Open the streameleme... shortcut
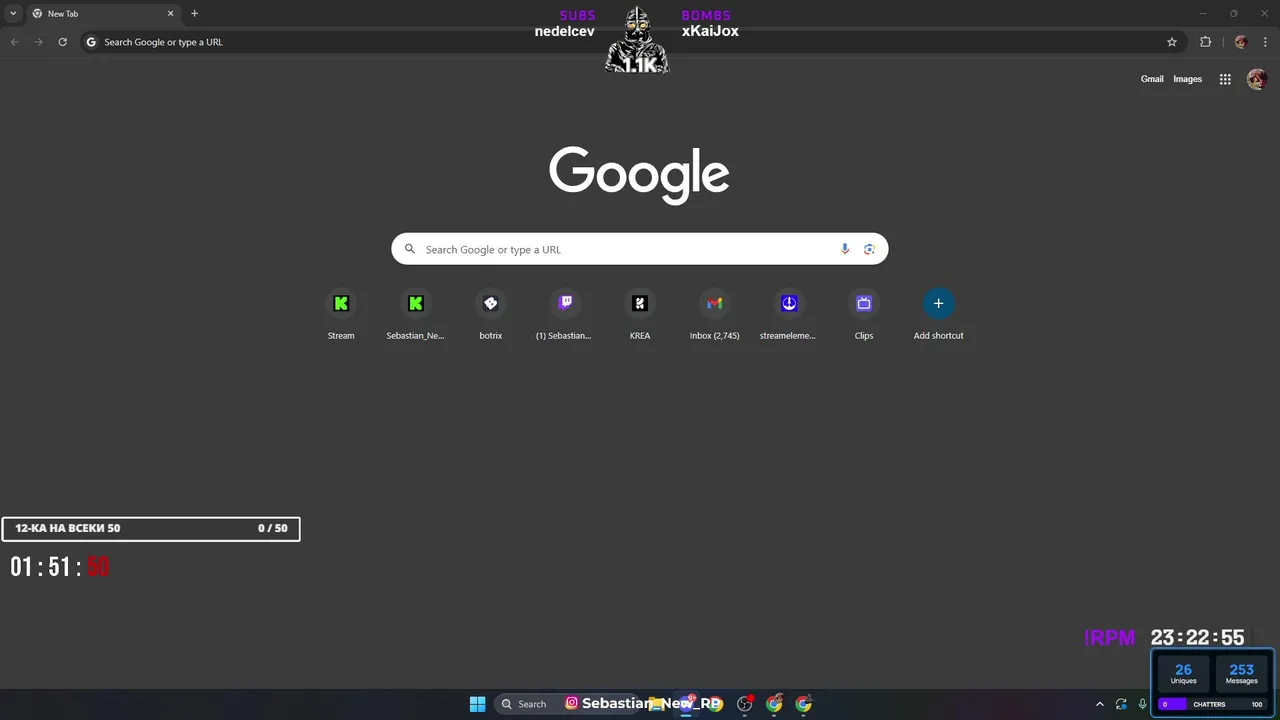1280x720 pixels. [x=788, y=314]
